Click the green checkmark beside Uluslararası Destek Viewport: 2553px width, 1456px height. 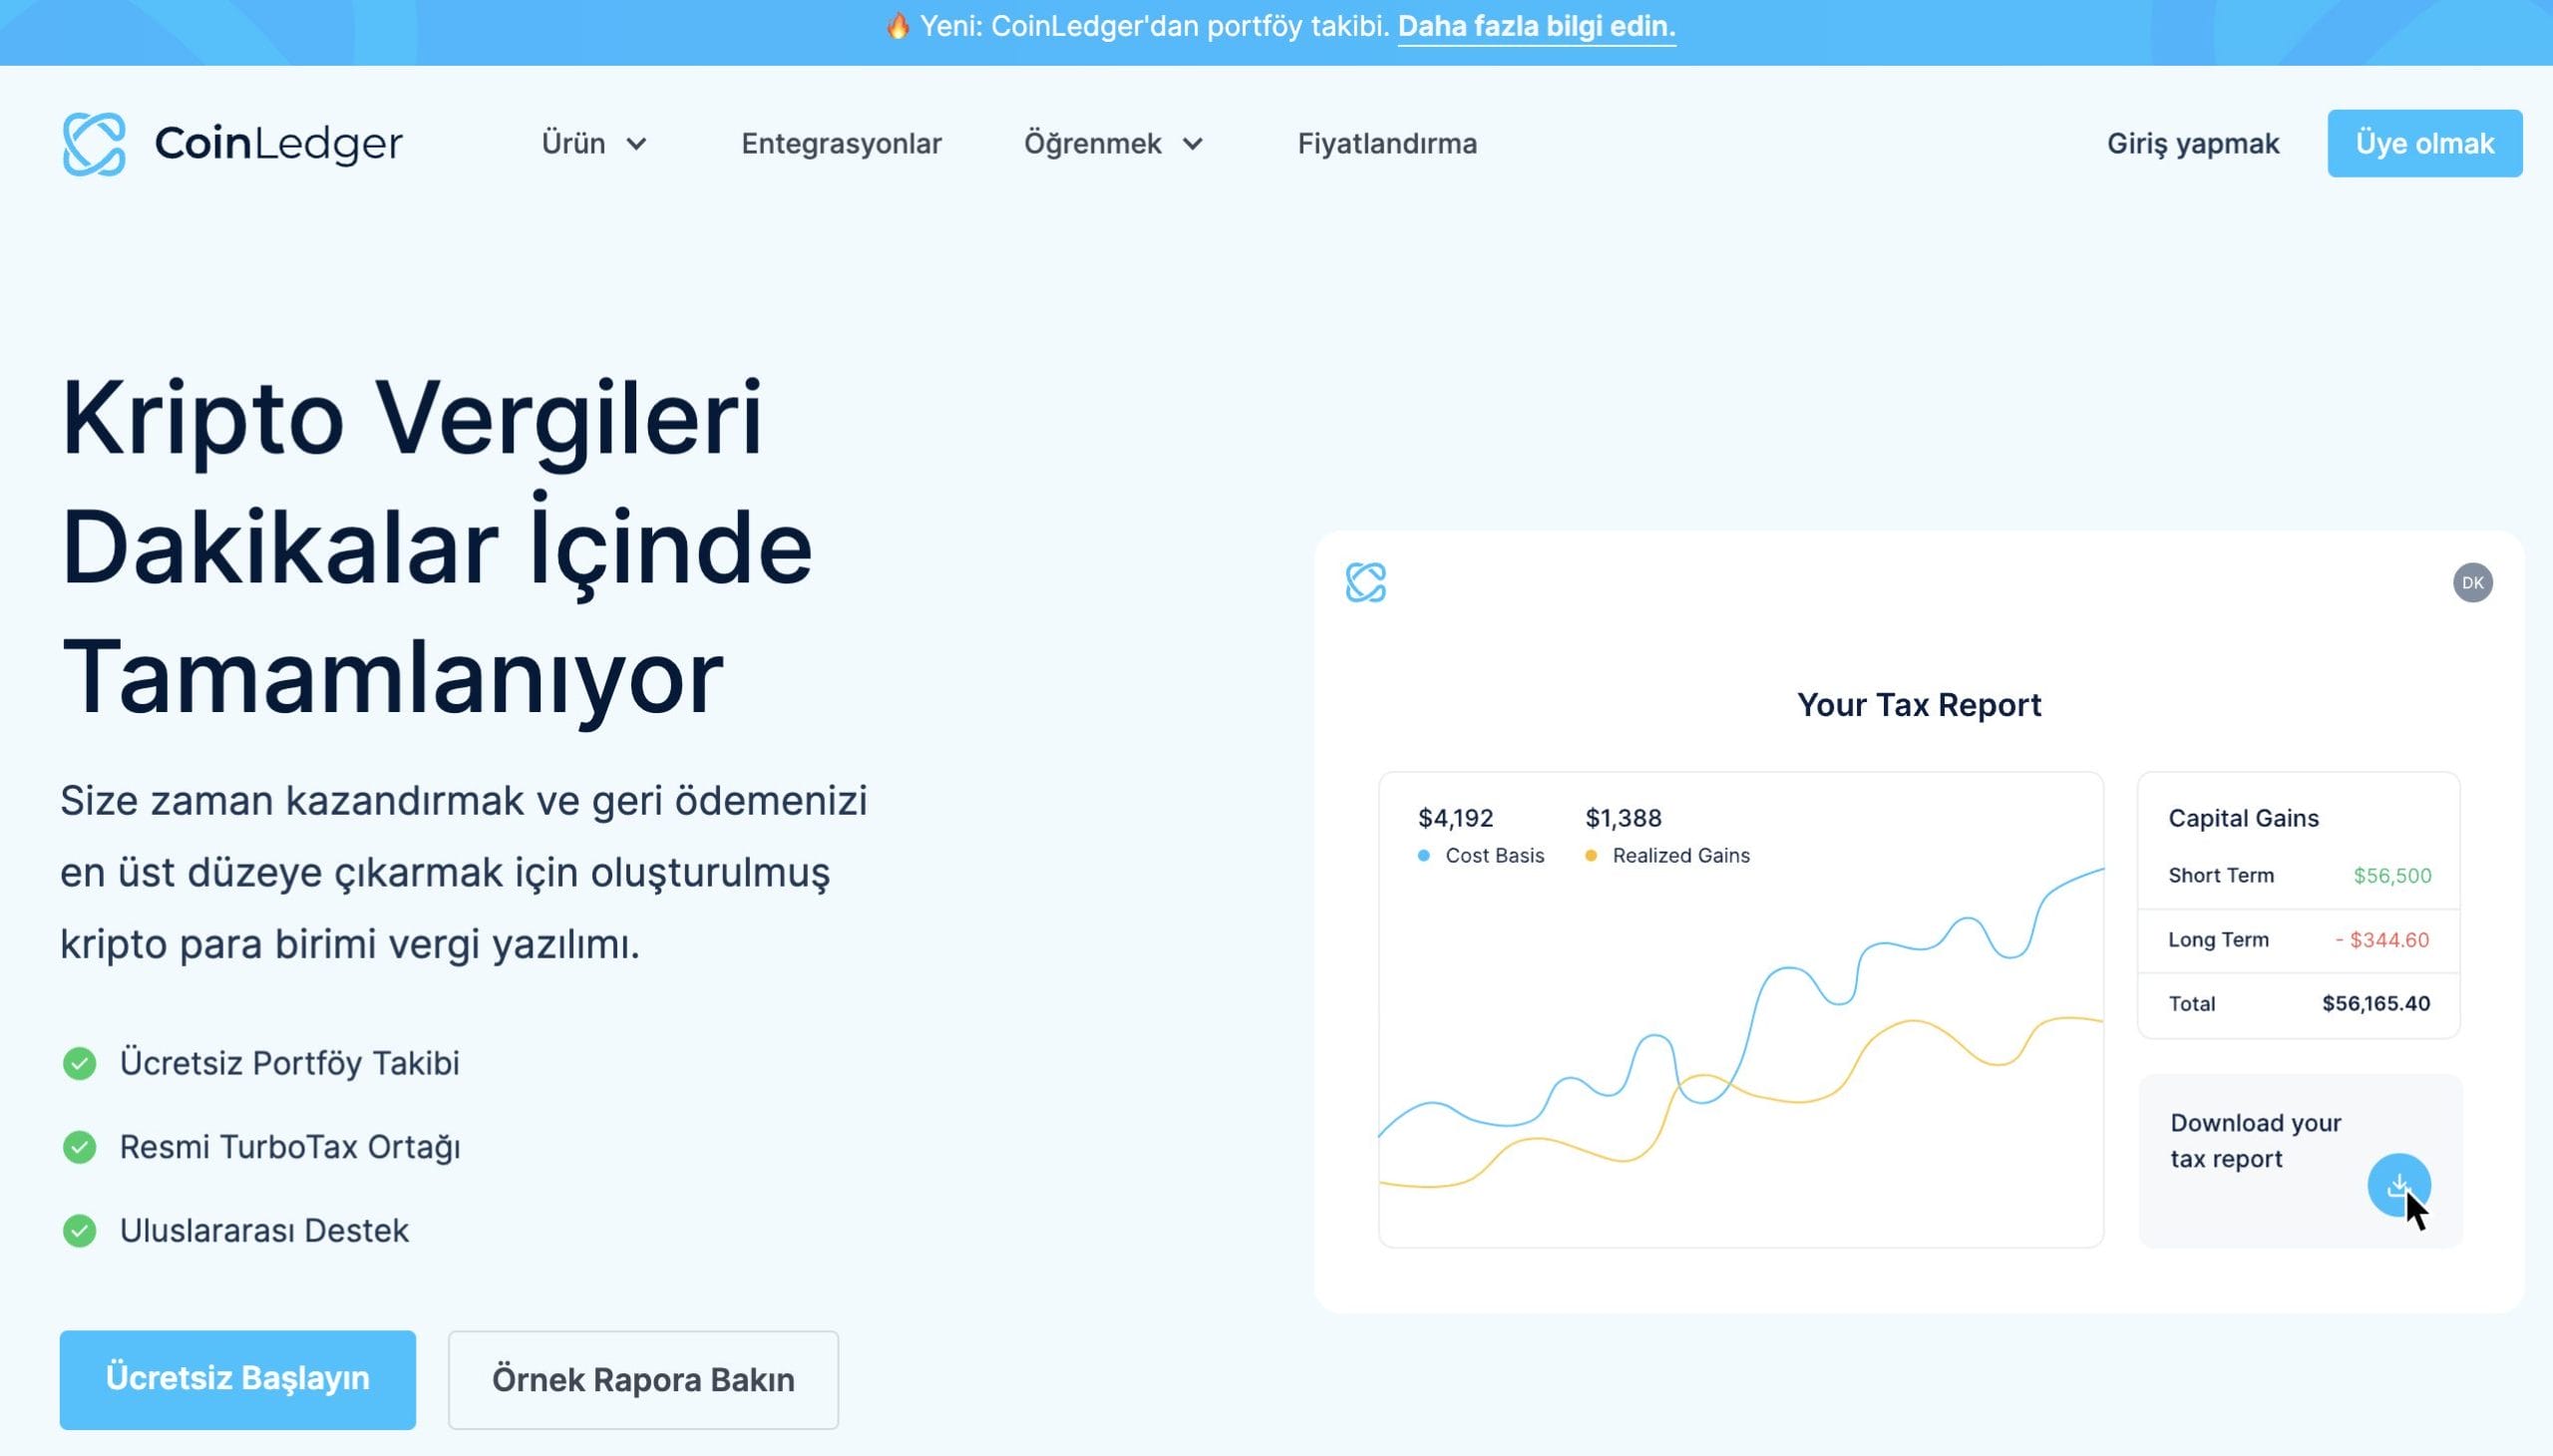coord(80,1230)
